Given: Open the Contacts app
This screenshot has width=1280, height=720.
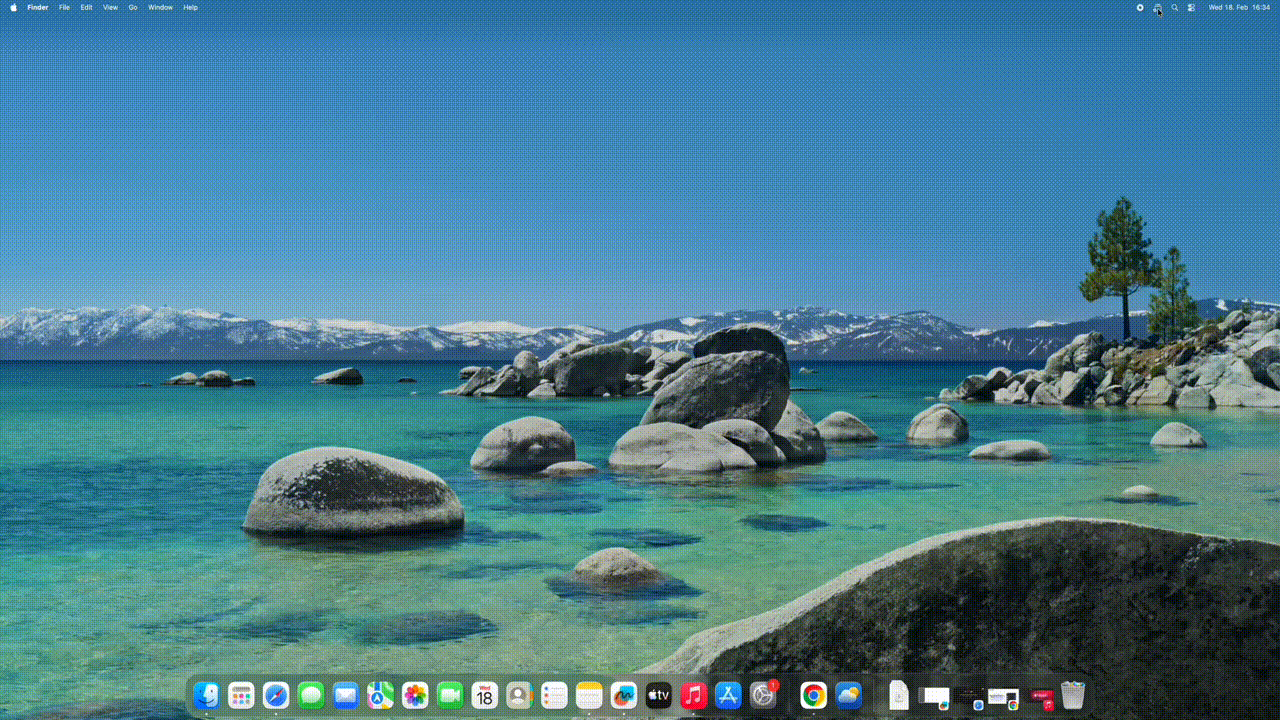Looking at the screenshot, I should click(x=518, y=695).
